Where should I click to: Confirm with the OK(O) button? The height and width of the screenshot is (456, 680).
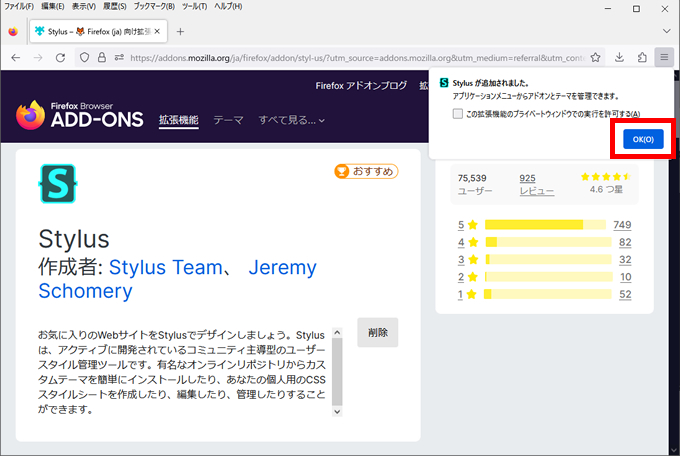coord(643,139)
